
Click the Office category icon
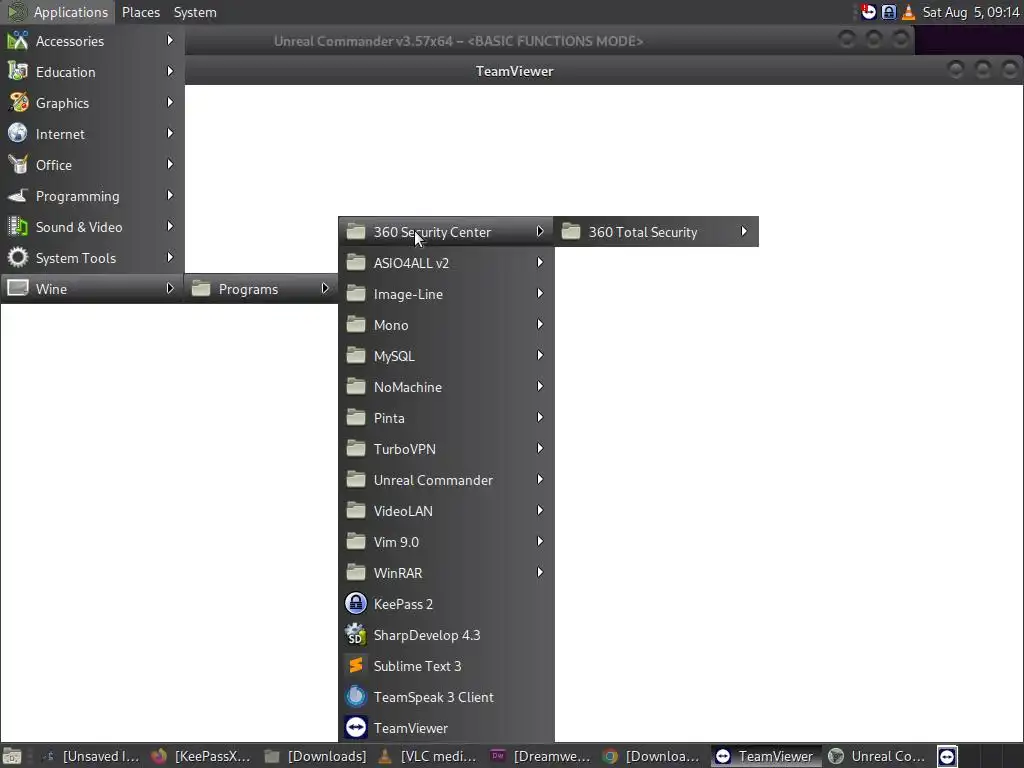click(x=18, y=165)
